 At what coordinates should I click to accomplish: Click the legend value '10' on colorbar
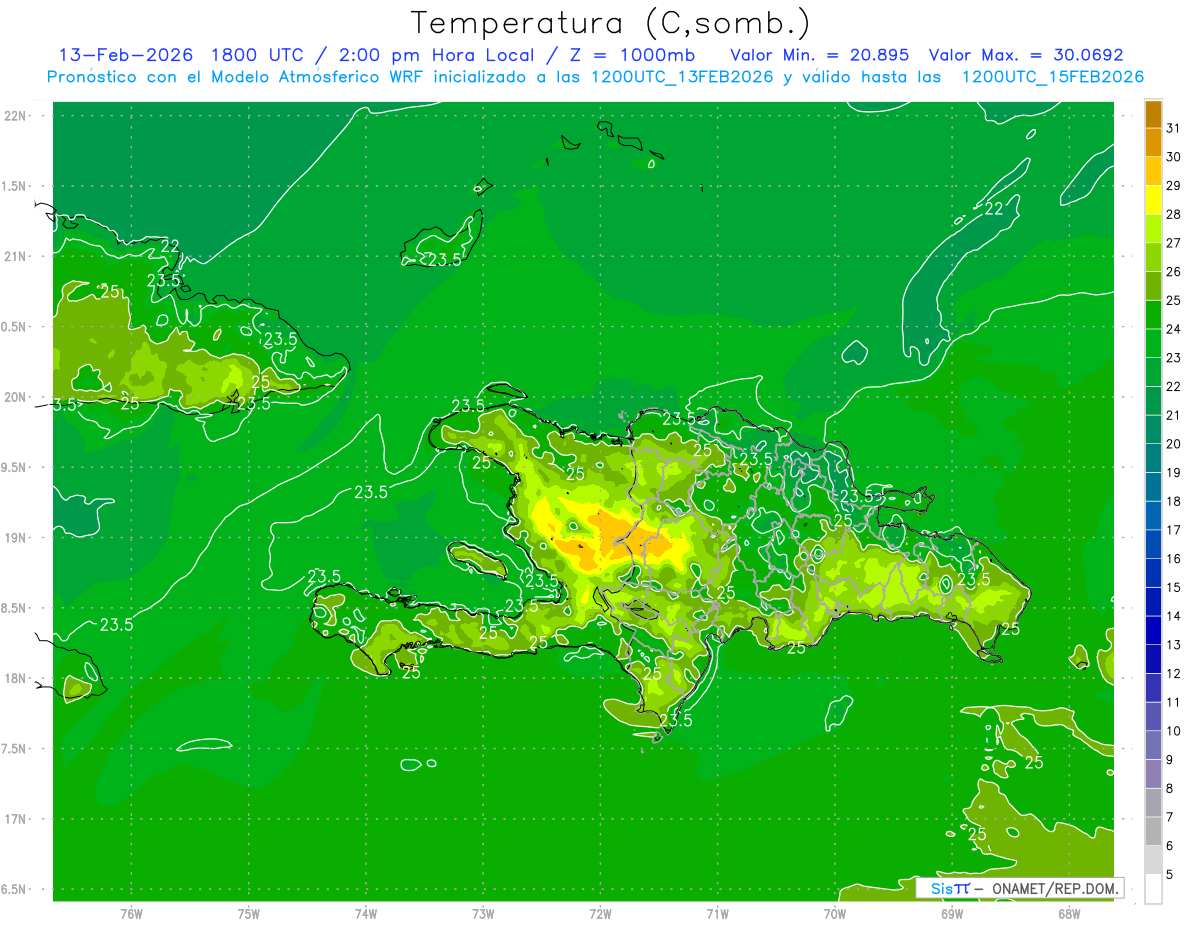[x=1173, y=731]
